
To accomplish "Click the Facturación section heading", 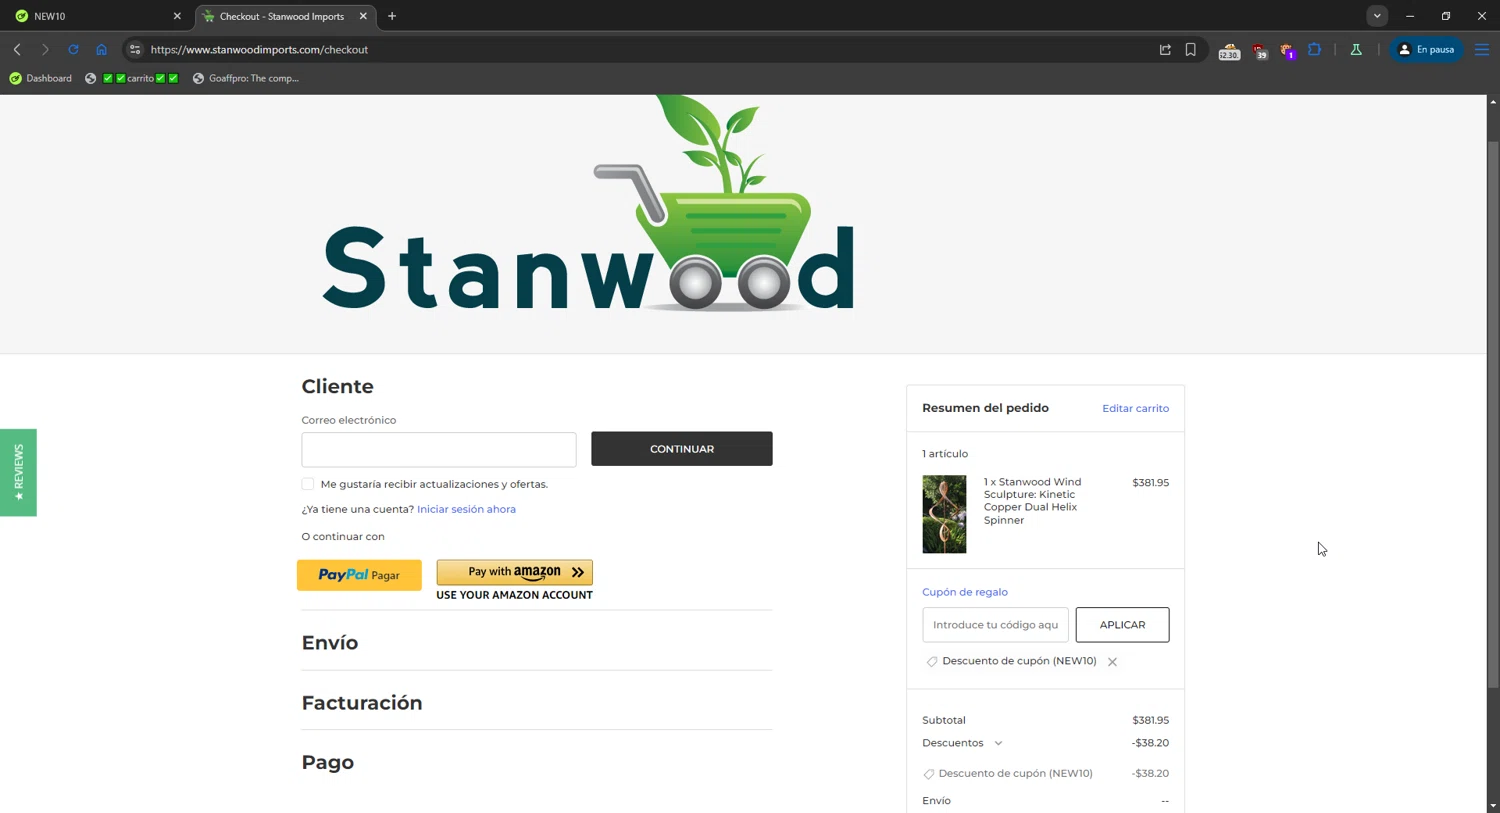I will point(362,703).
